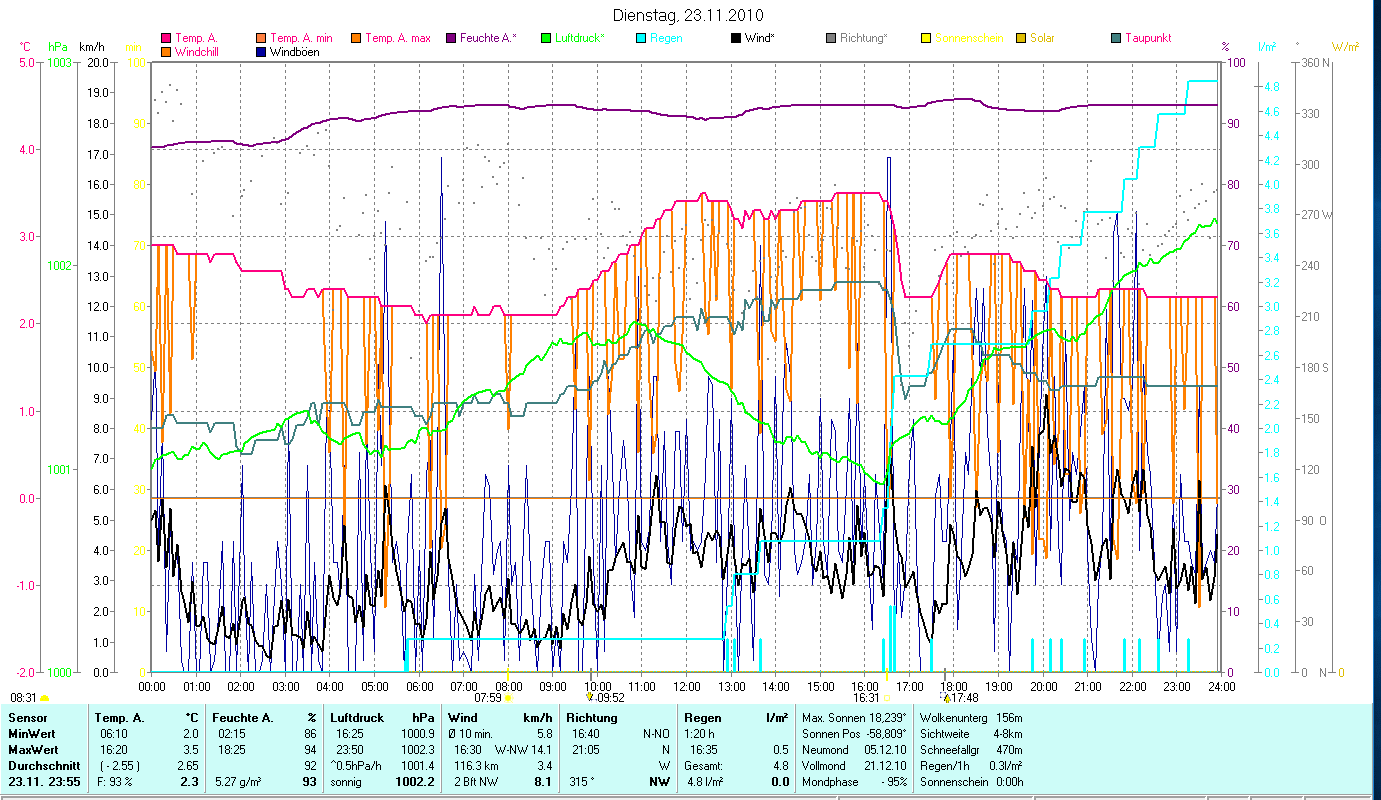Select the 16:31 marker below the time axis

click(866, 698)
